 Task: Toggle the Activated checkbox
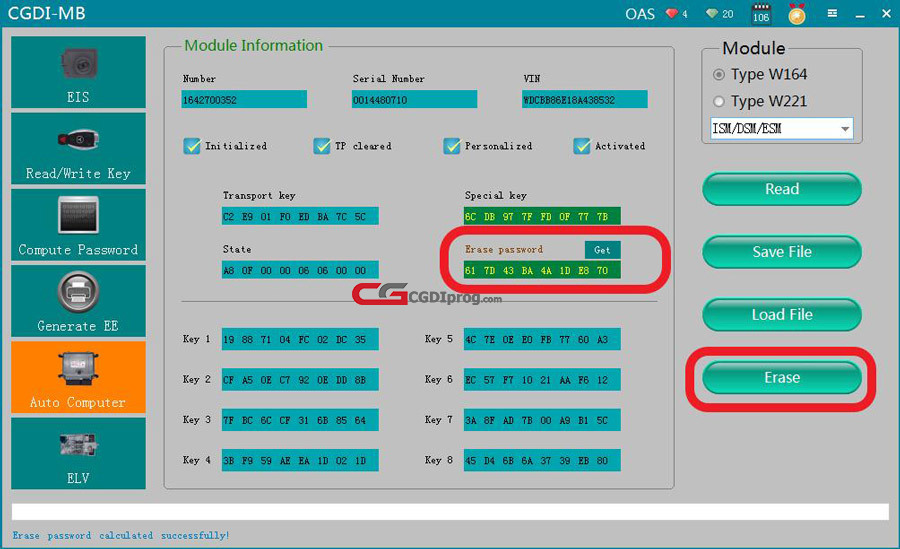click(x=581, y=146)
